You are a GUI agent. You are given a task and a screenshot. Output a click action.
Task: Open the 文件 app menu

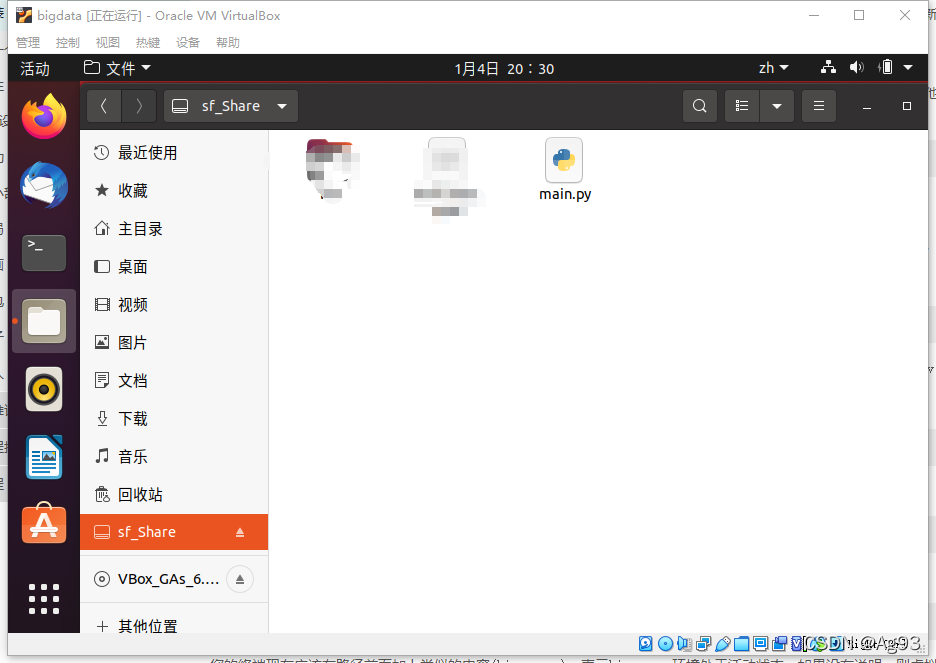coord(117,69)
